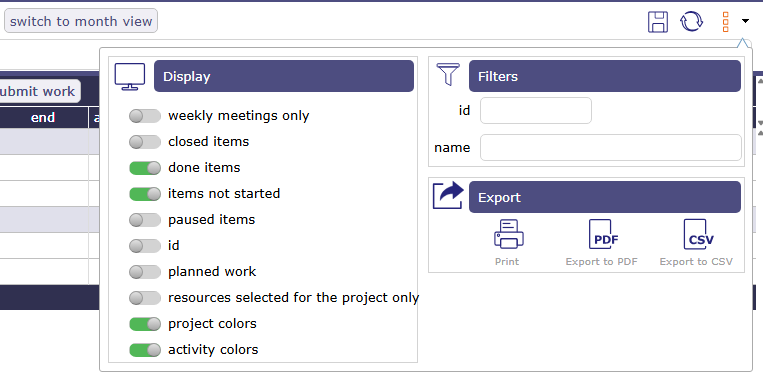Toggle the id display switch
This screenshot has height=384, width=763.
[145, 246]
